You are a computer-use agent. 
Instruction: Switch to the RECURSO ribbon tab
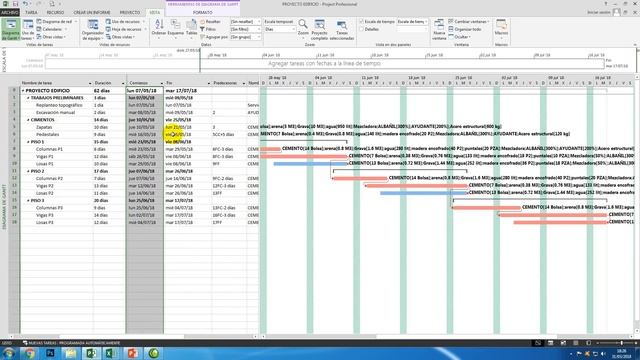click(x=55, y=12)
